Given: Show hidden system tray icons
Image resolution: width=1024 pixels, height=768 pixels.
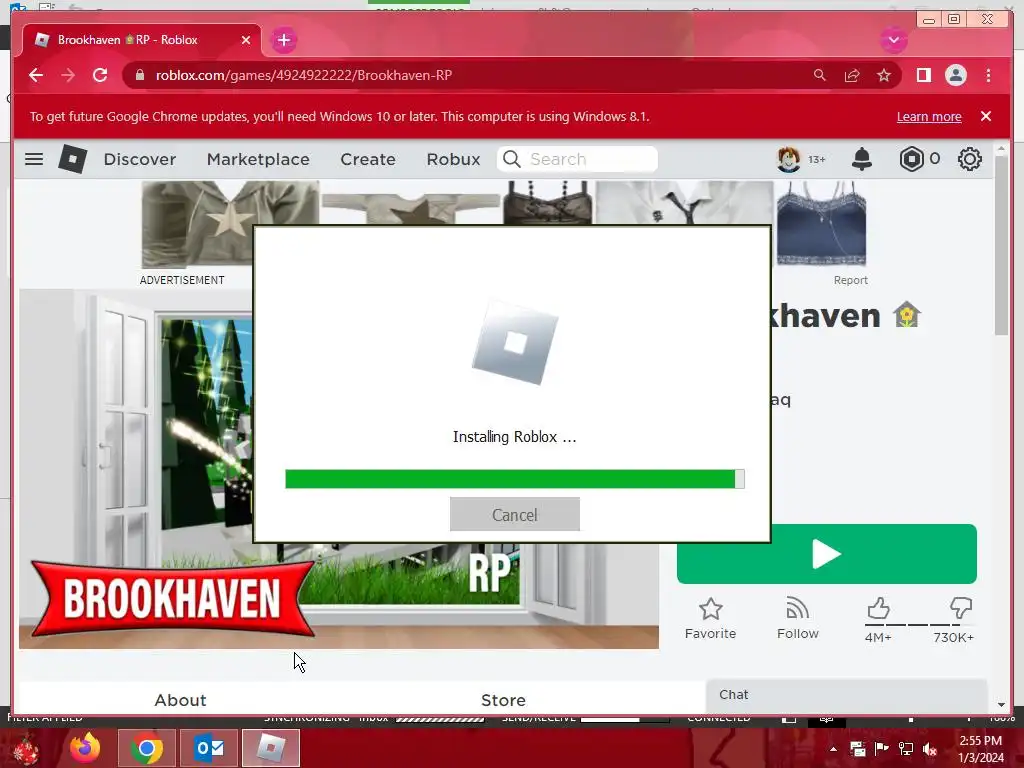Looking at the screenshot, I should [833, 749].
